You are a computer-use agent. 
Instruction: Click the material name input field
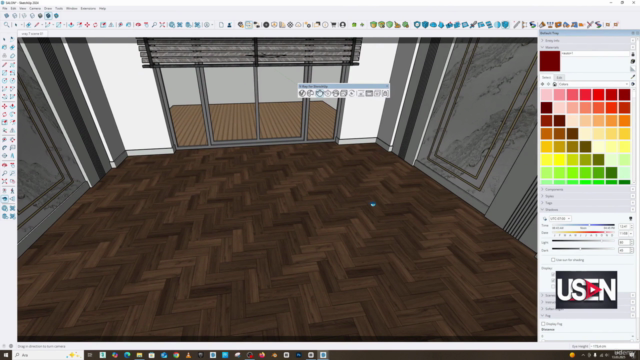595,53
